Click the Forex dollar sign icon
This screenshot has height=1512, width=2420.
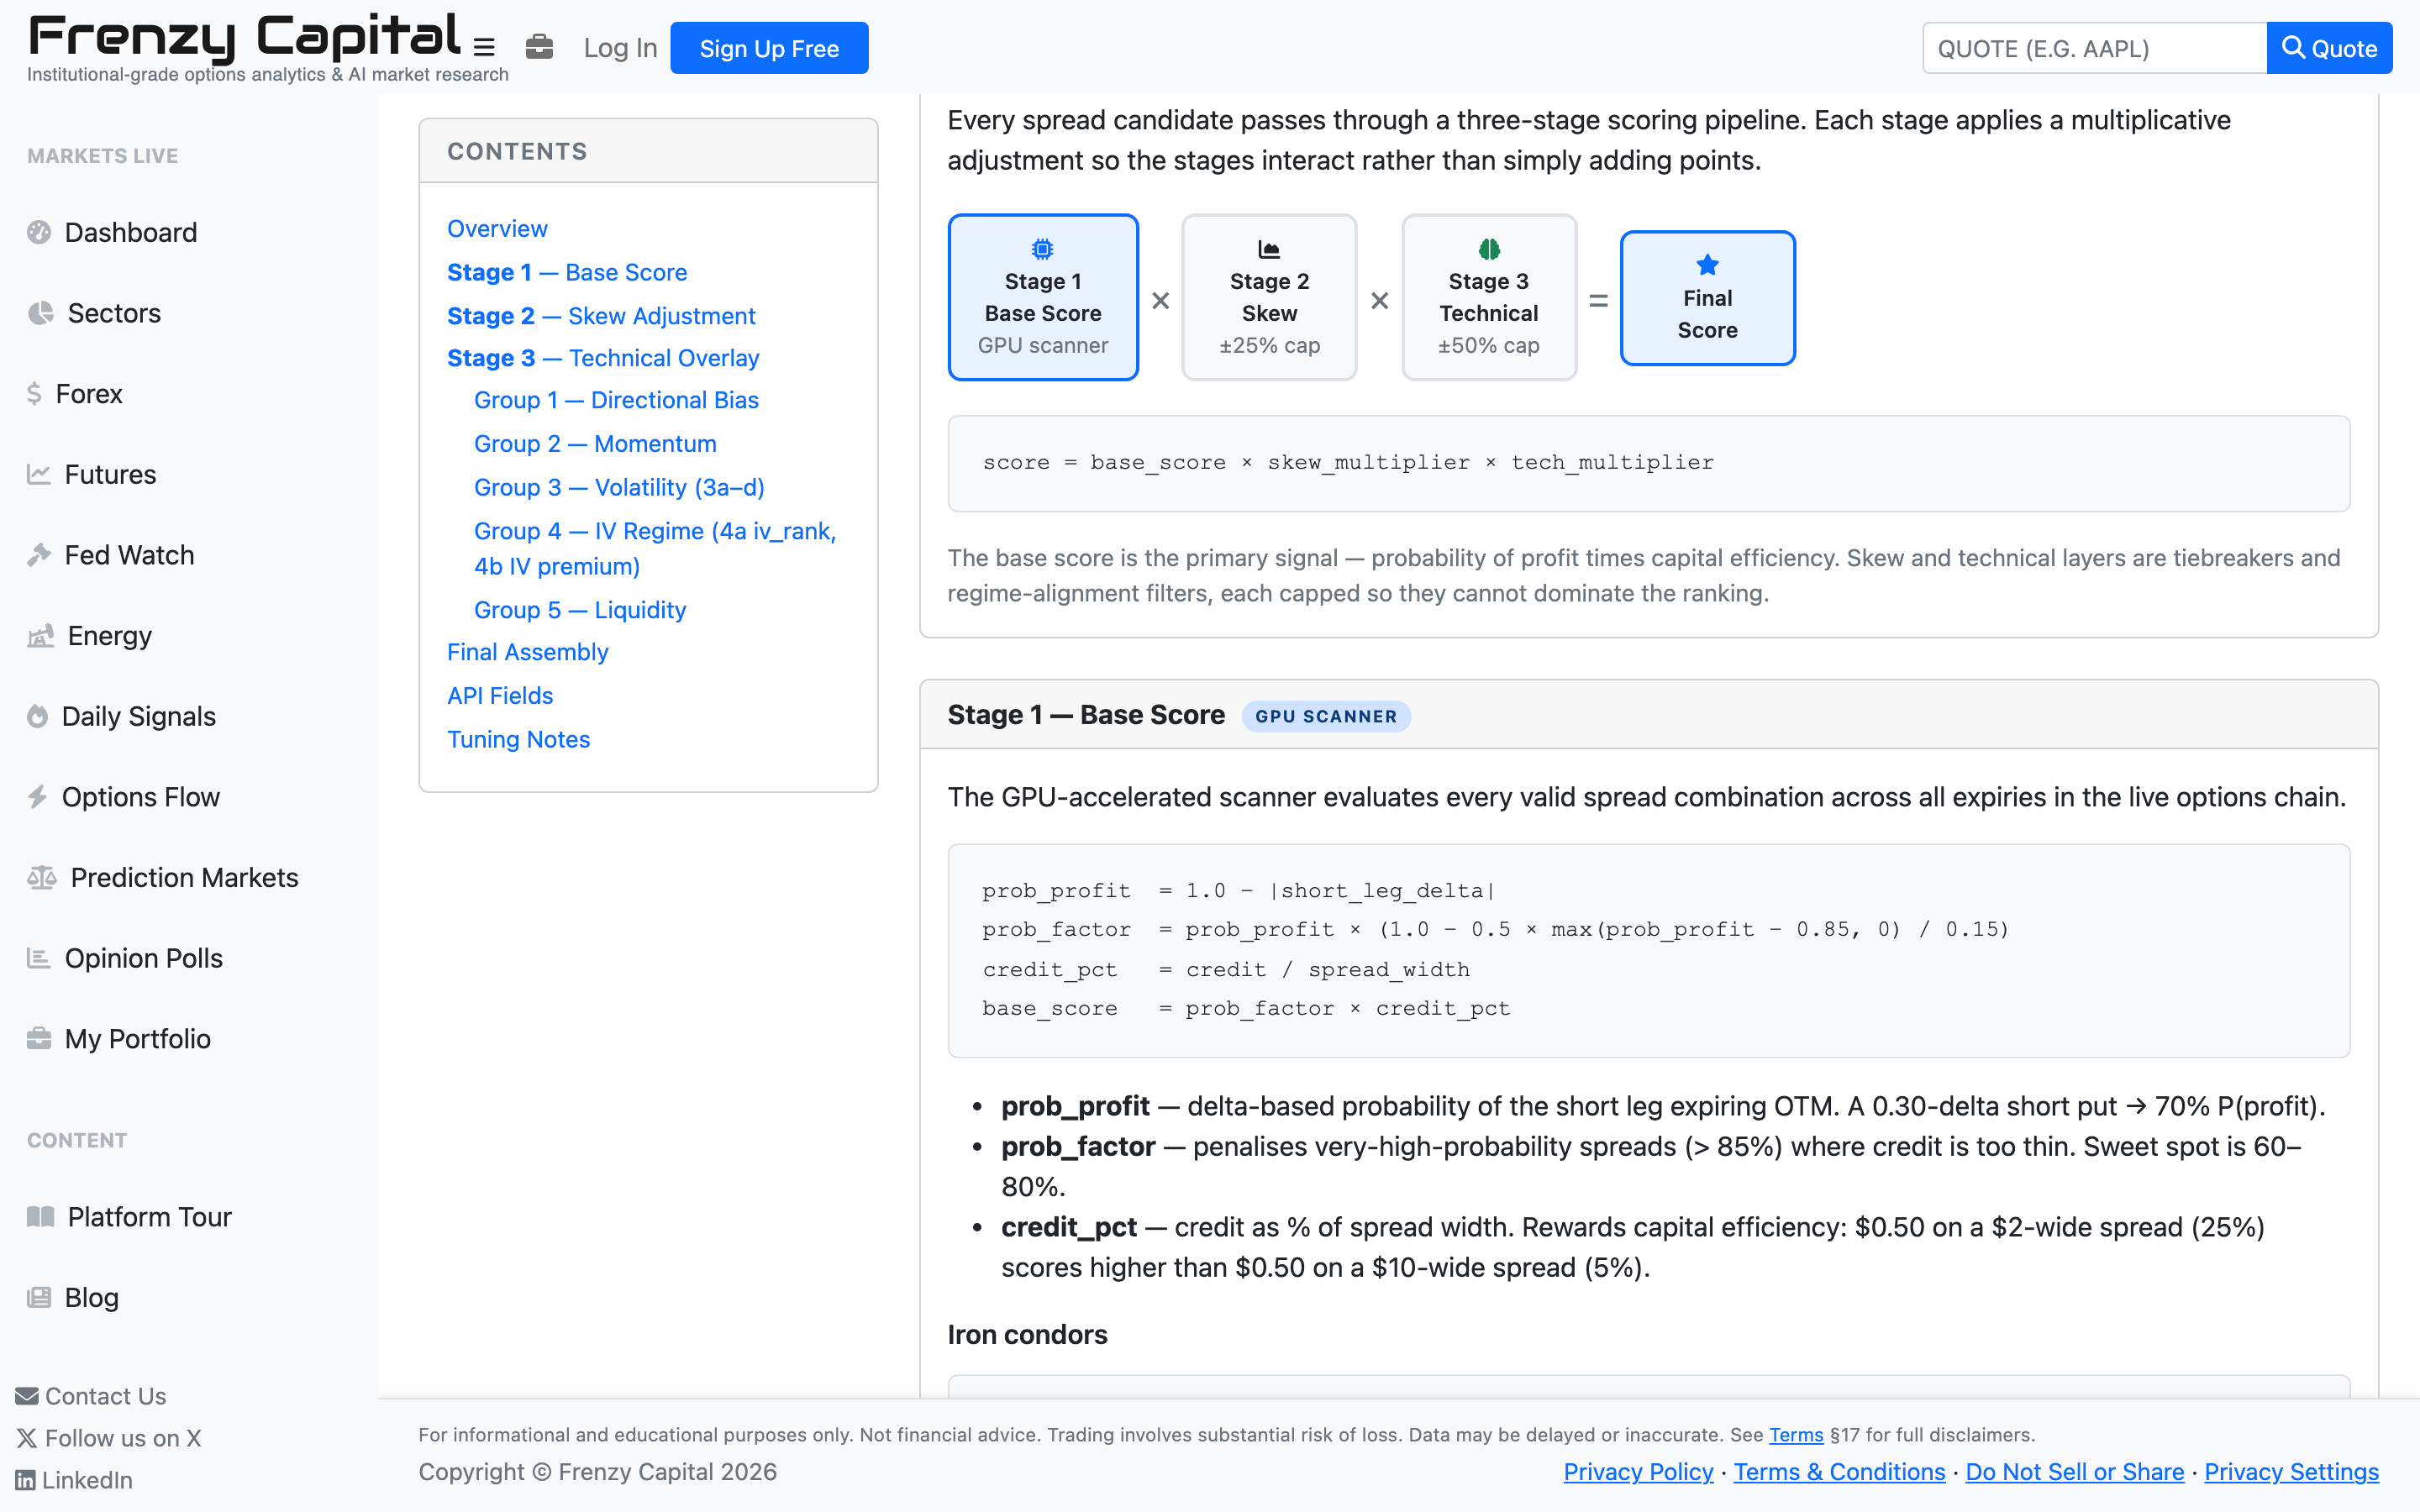[x=34, y=394]
